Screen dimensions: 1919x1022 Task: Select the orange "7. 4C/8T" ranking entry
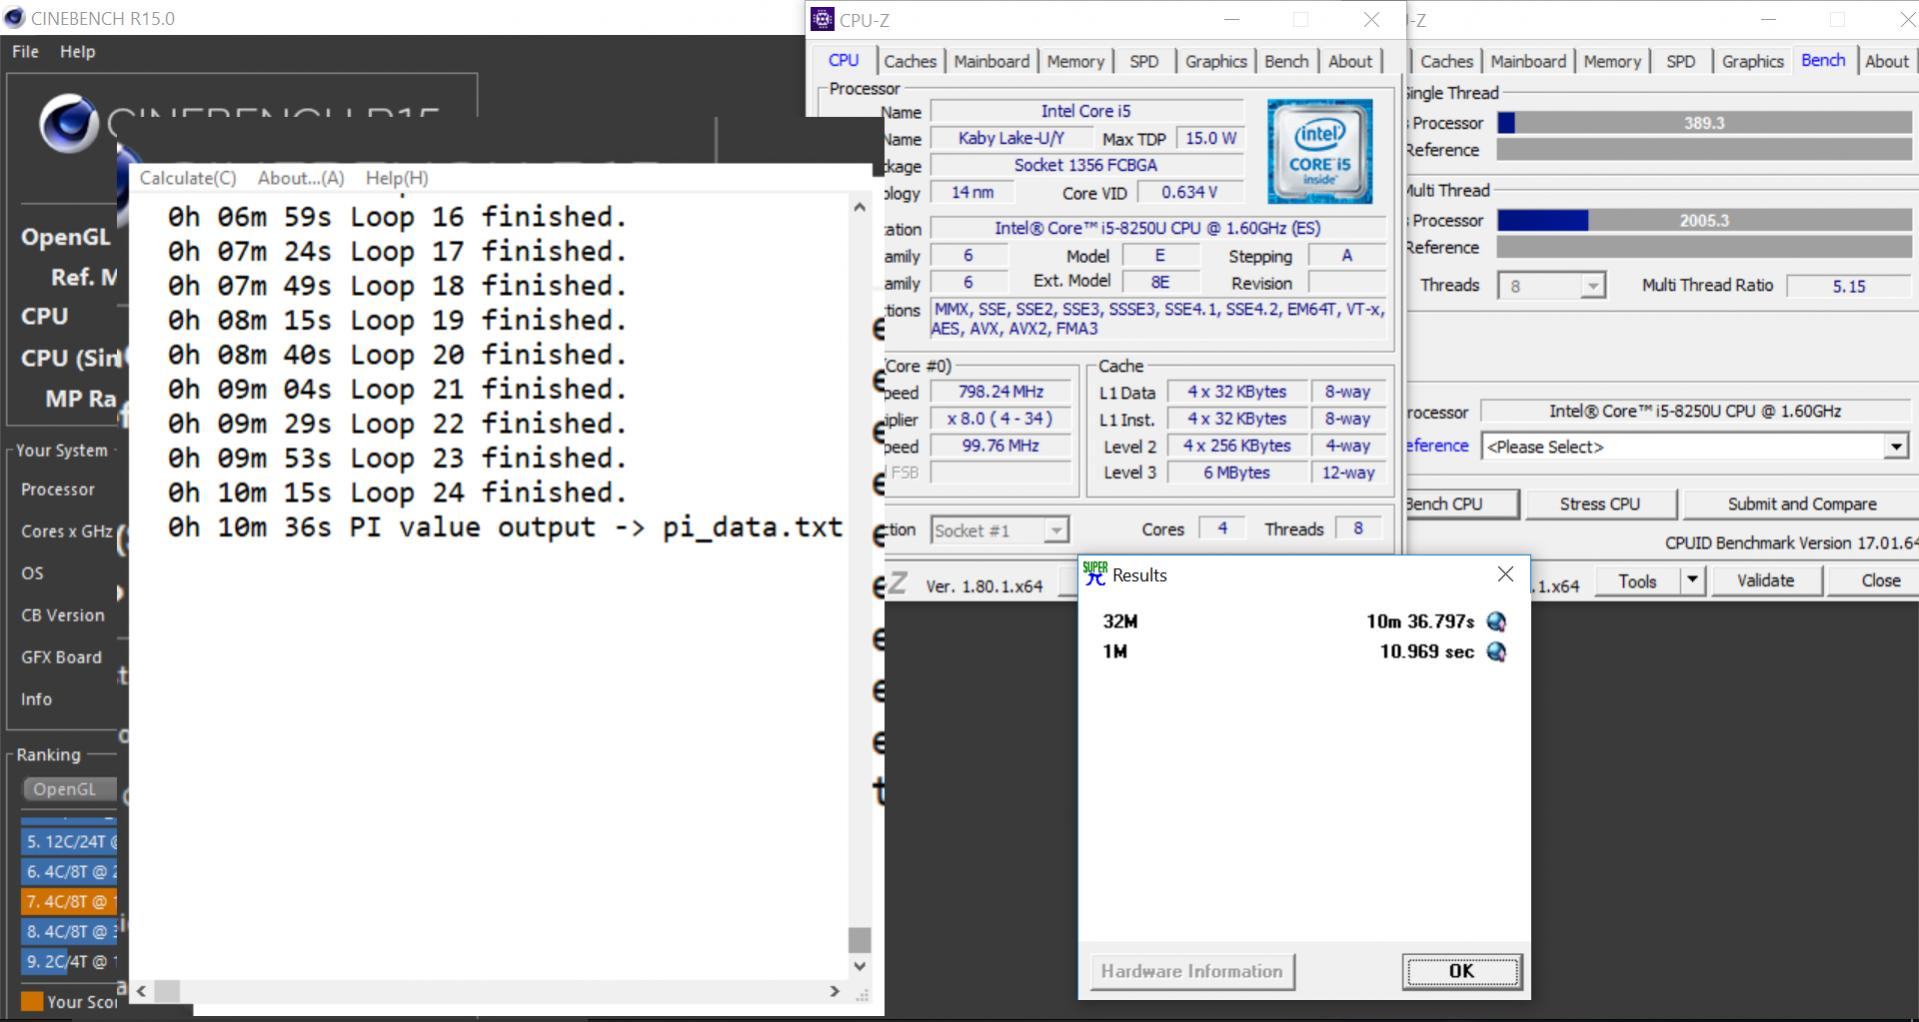(x=69, y=902)
